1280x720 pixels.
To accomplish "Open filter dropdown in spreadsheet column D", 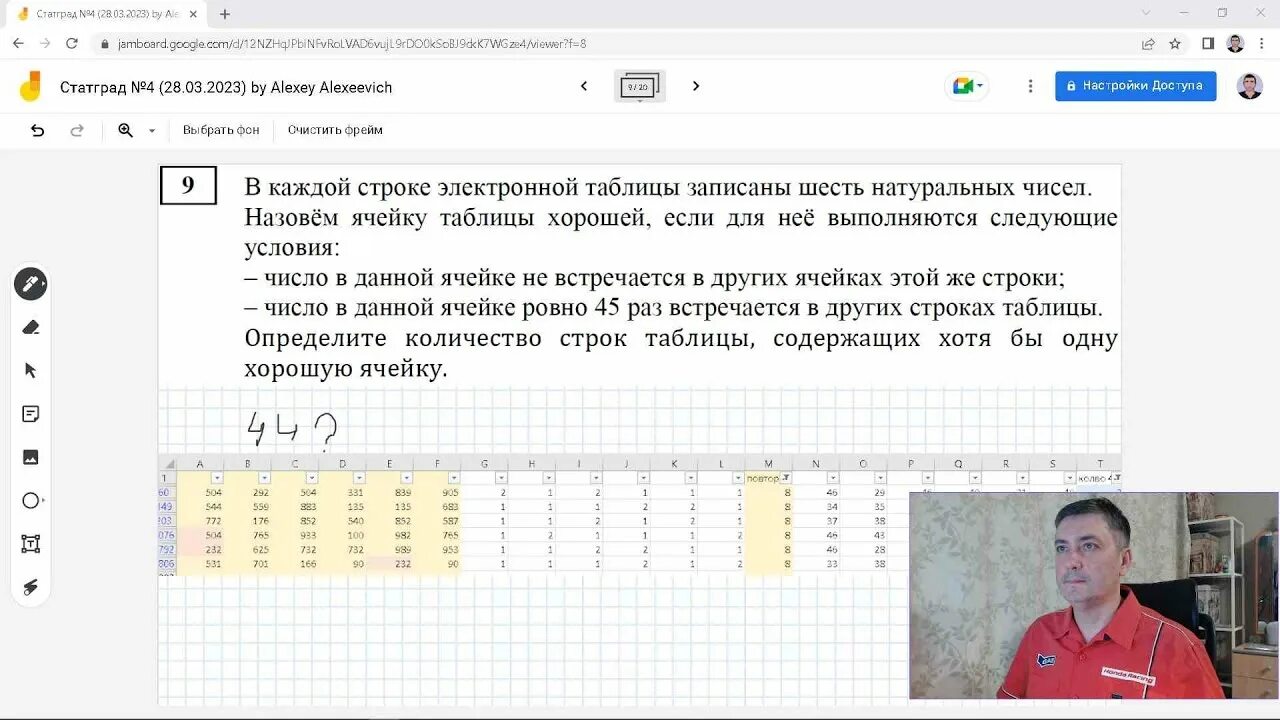I will (x=358, y=478).
